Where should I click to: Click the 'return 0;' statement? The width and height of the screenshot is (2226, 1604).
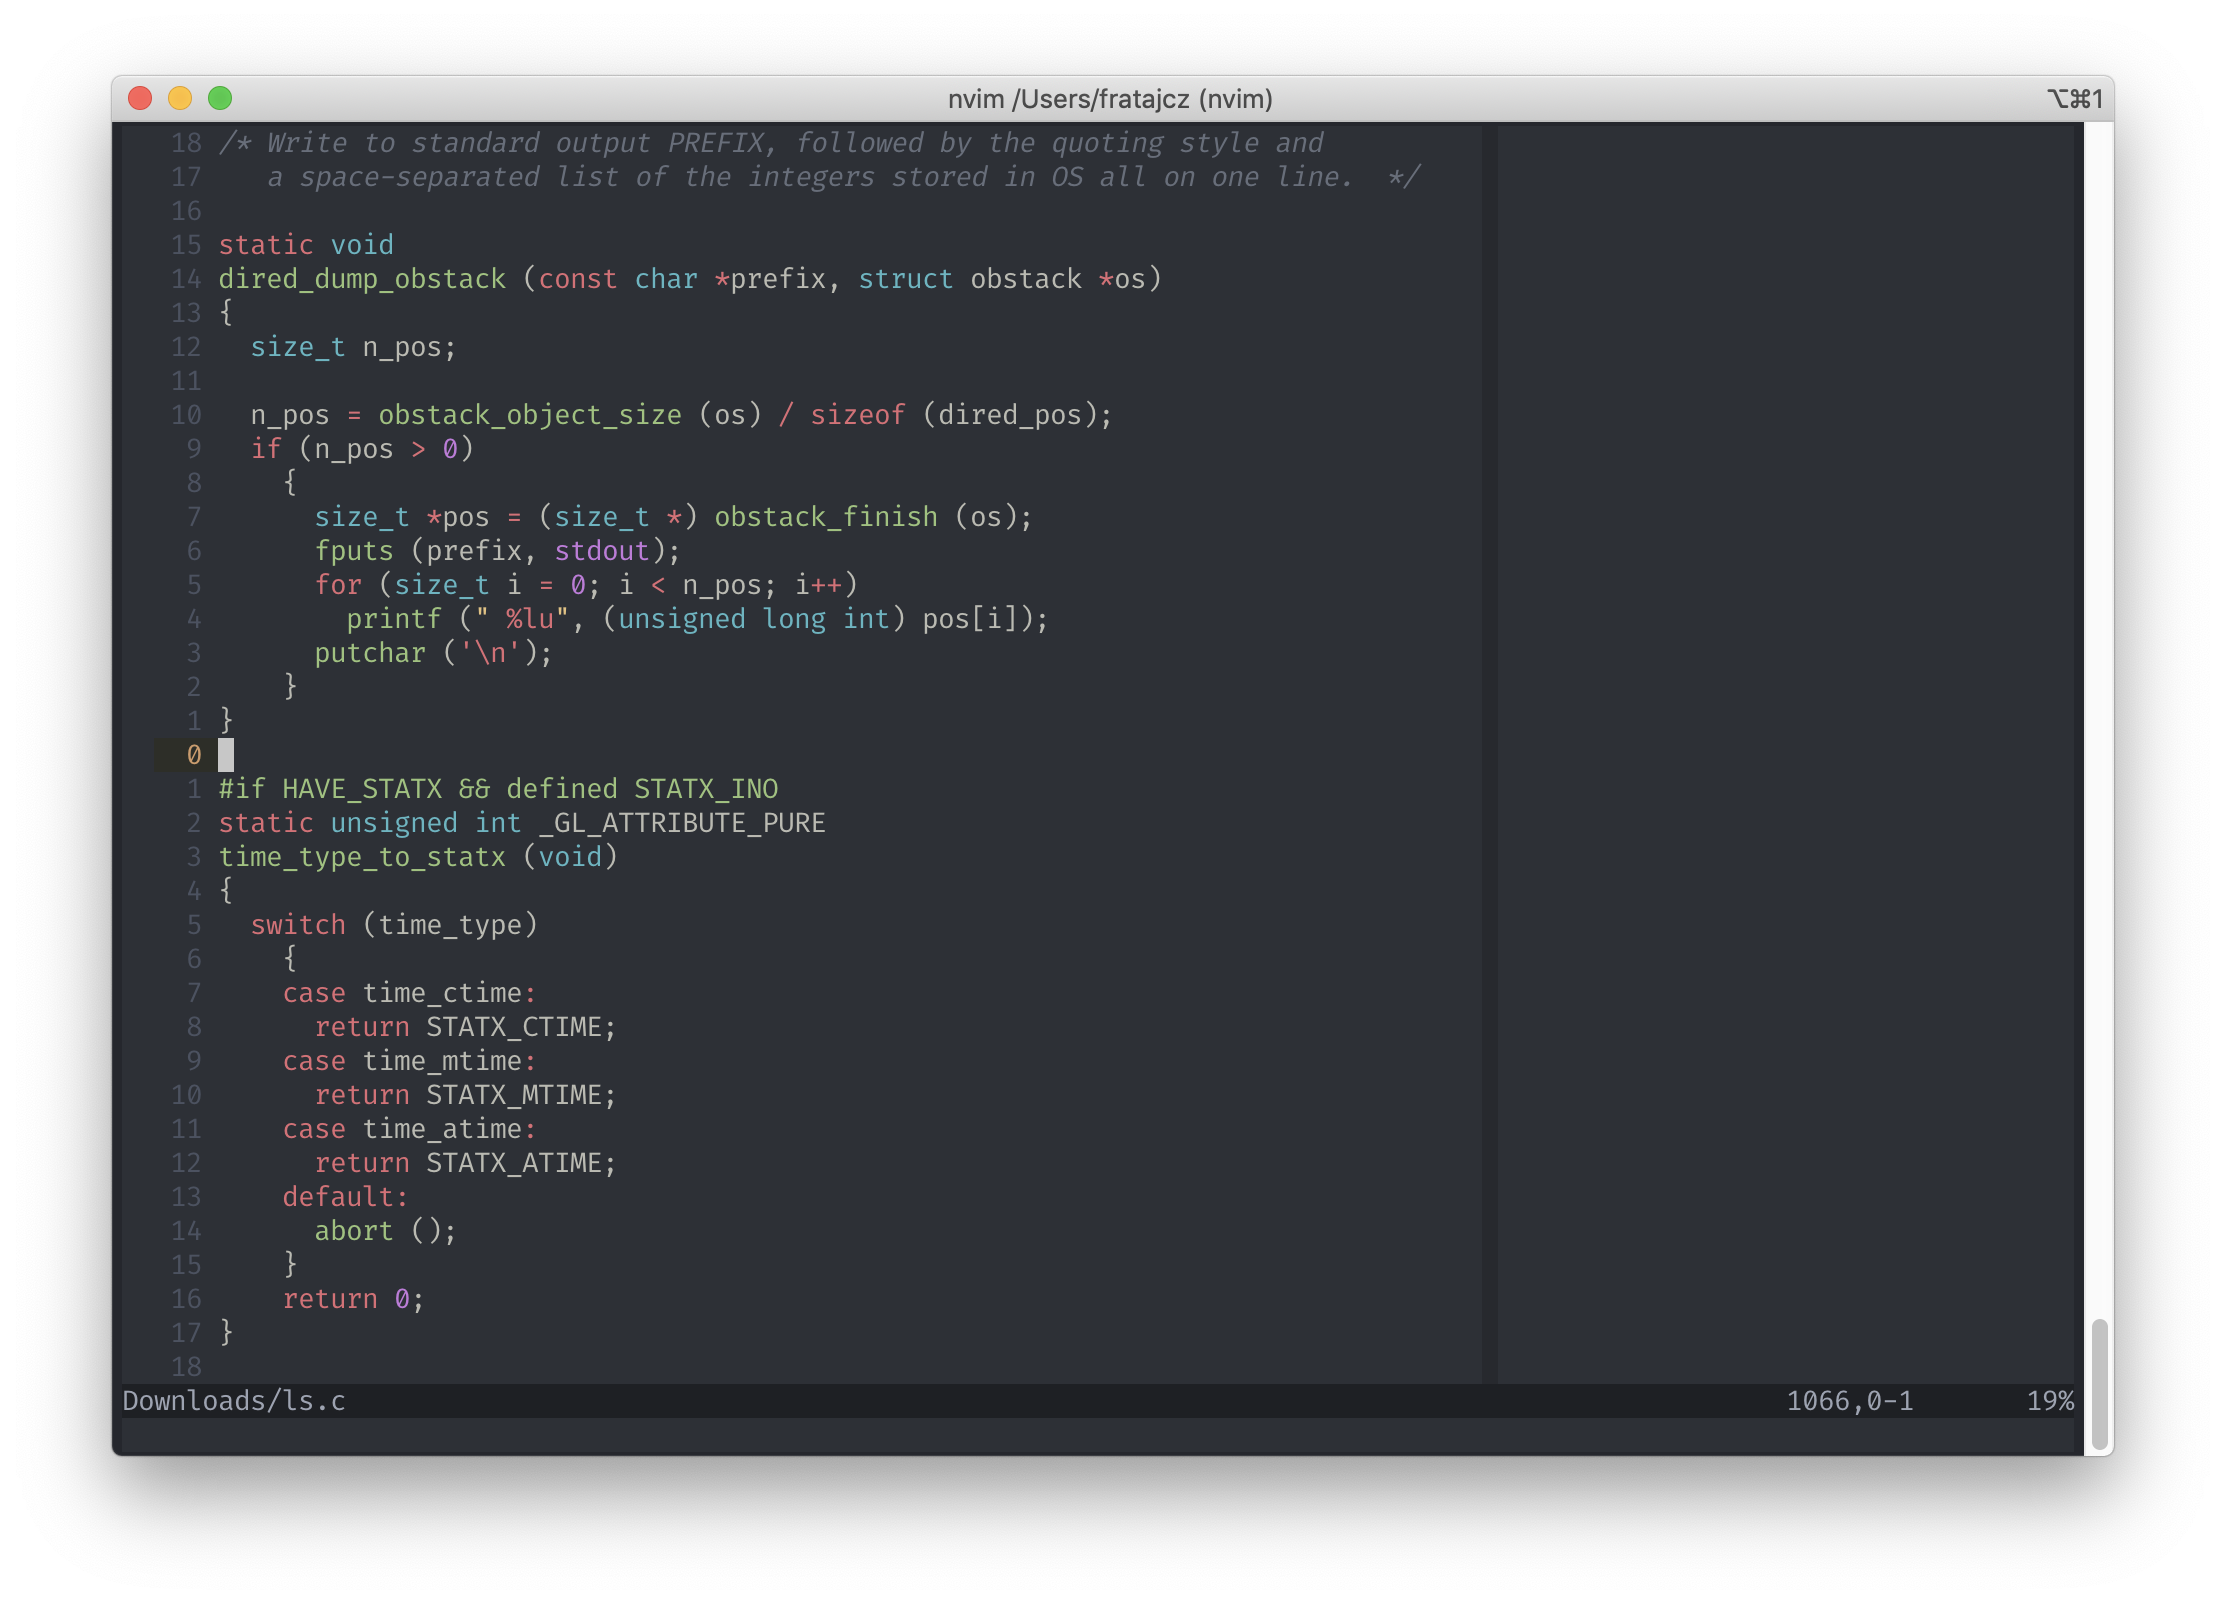tap(353, 1299)
